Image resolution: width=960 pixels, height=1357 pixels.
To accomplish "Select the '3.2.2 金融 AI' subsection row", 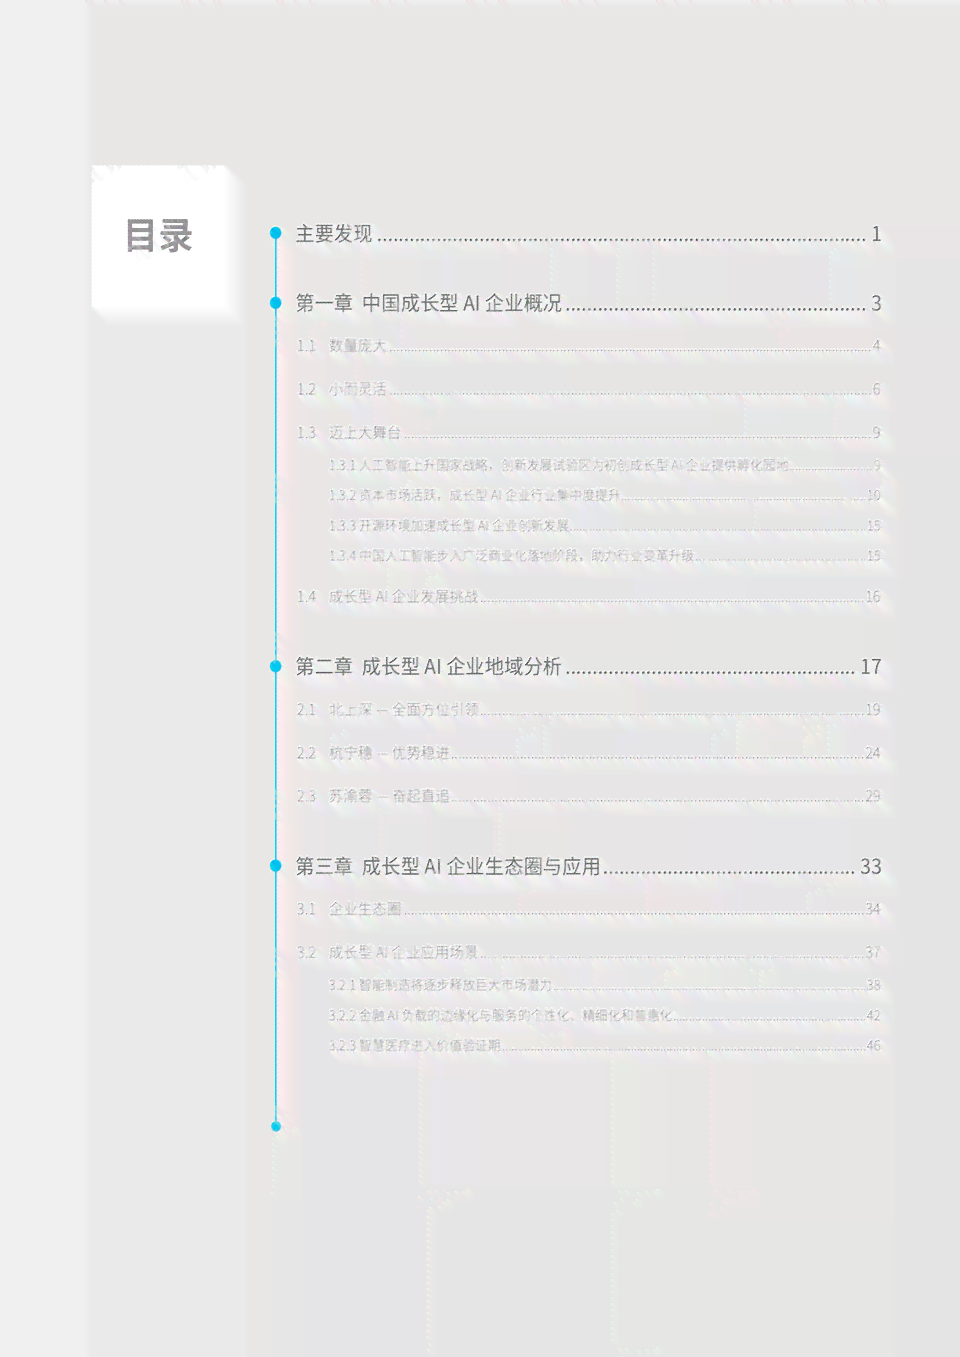I will pyautogui.click(x=604, y=1015).
